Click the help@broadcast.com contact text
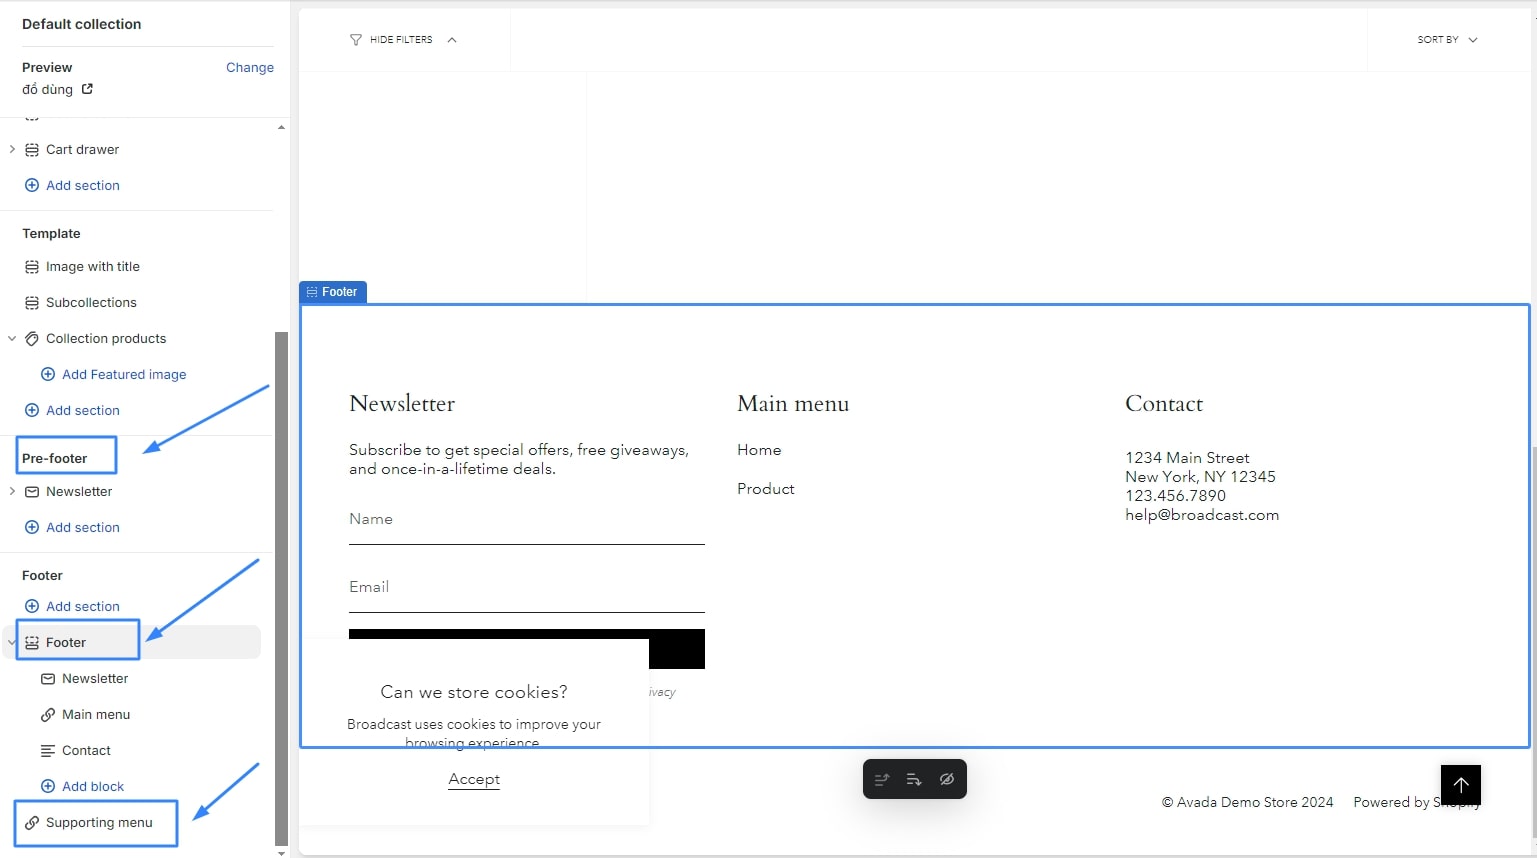The image size is (1537, 858). click(x=1202, y=515)
